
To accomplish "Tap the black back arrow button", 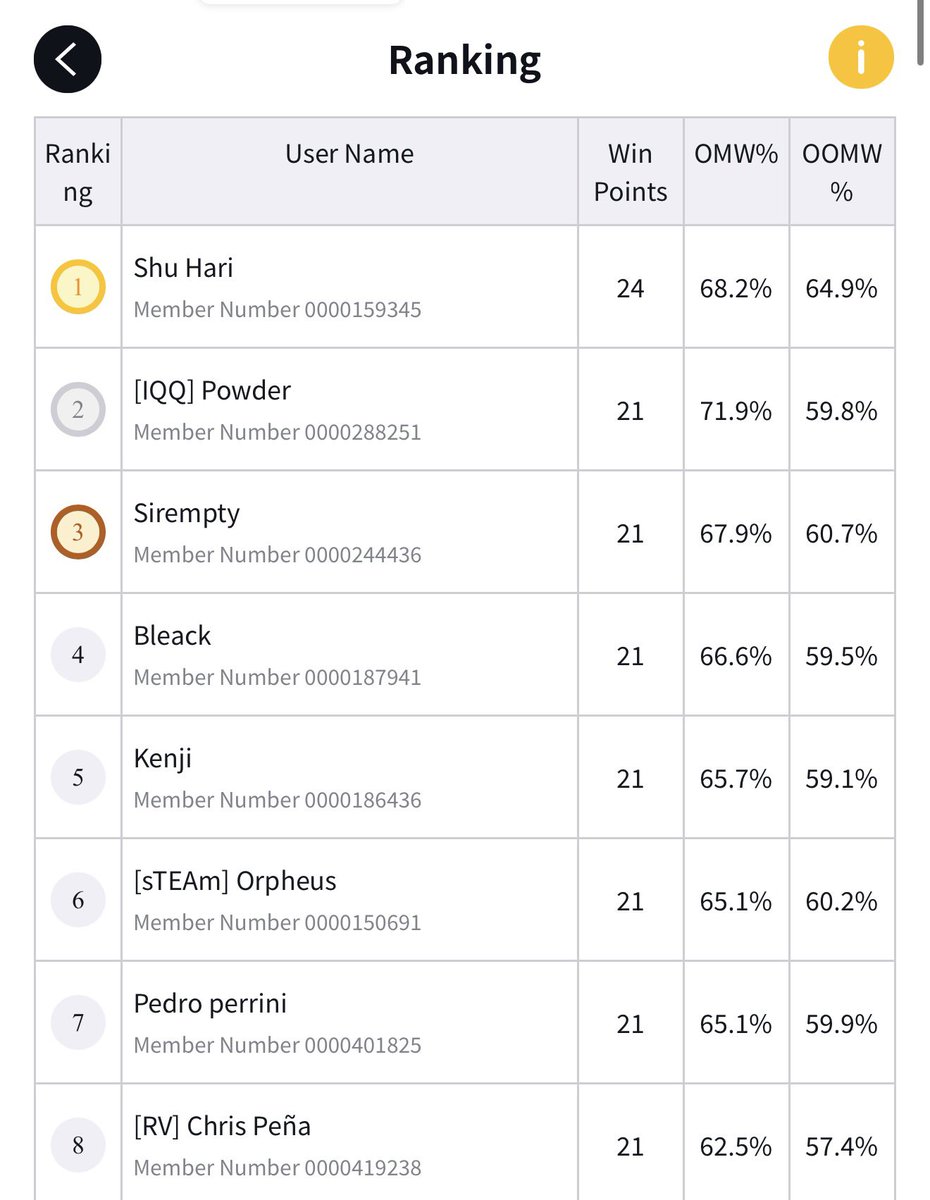I will click(67, 59).
